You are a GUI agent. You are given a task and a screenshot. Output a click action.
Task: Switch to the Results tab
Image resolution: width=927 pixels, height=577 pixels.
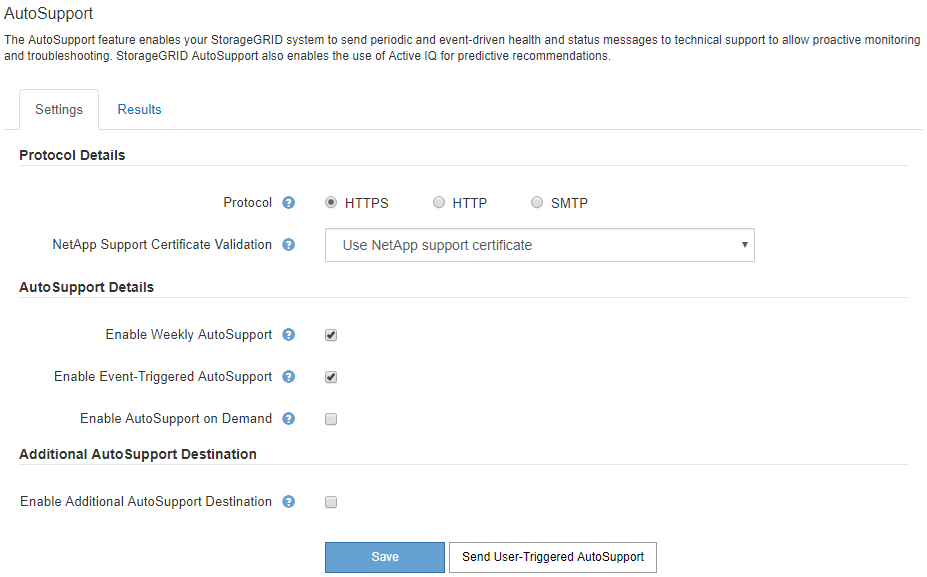(139, 110)
